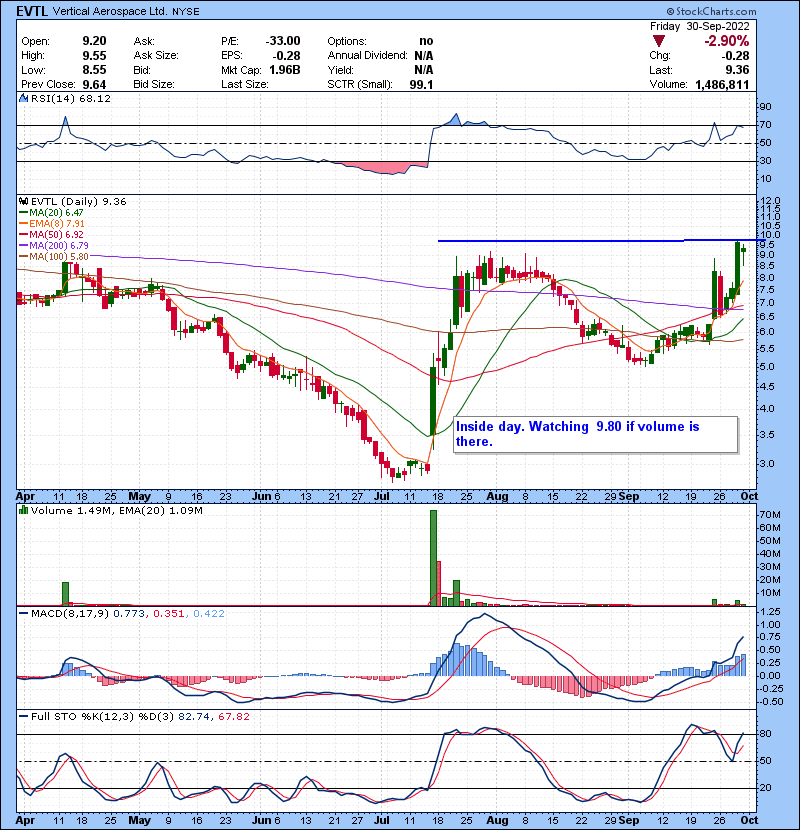Click the blue 9.80 resistance line

click(x=601, y=241)
